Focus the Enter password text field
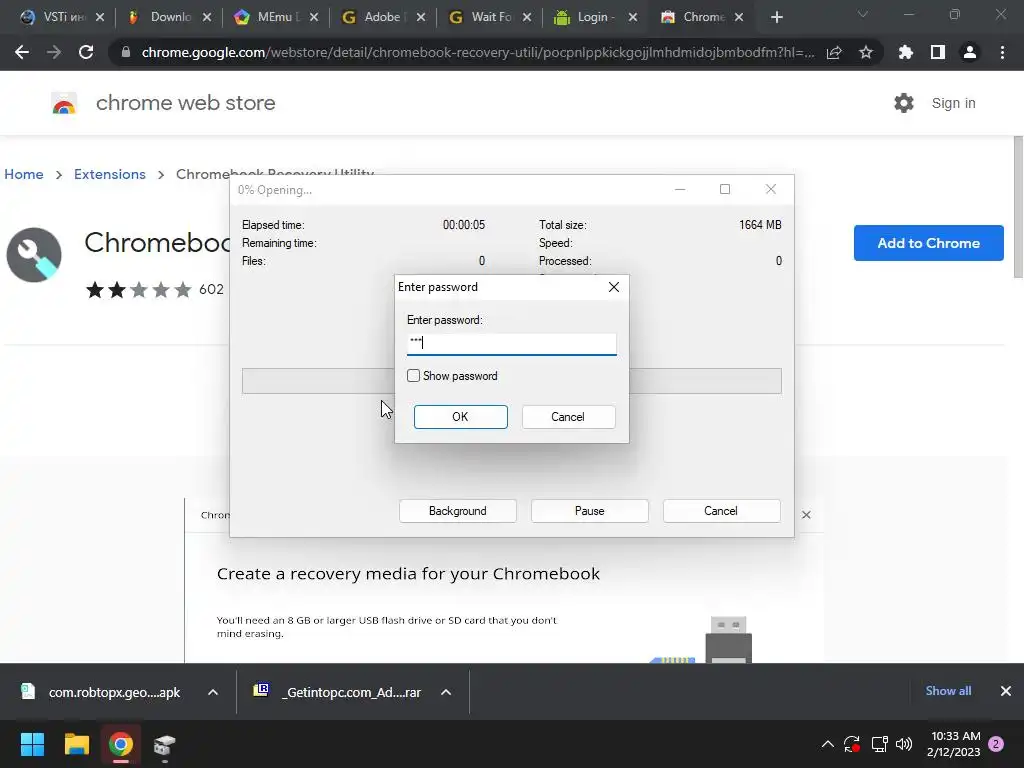This screenshot has height=768, width=1024. [511, 344]
